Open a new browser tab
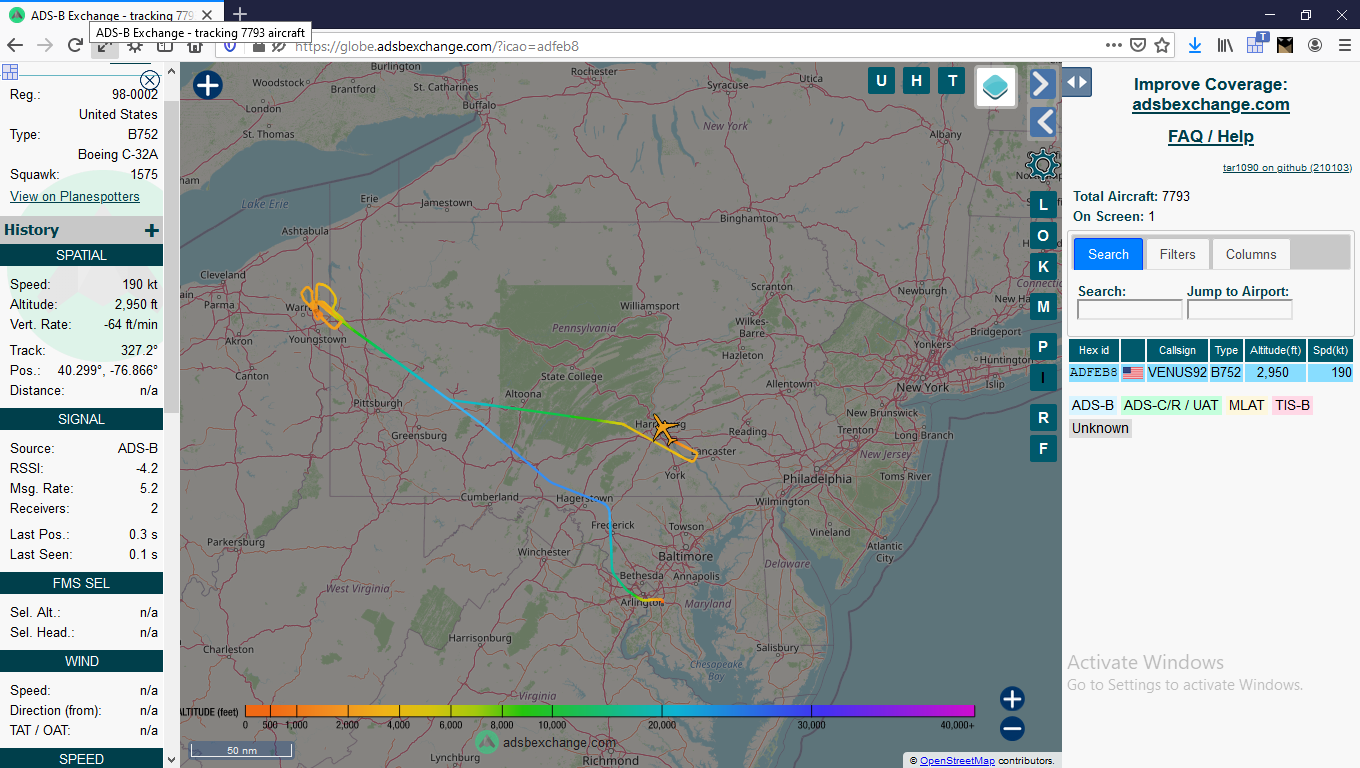Image resolution: width=1360 pixels, height=768 pixels. tap(240, 15)
